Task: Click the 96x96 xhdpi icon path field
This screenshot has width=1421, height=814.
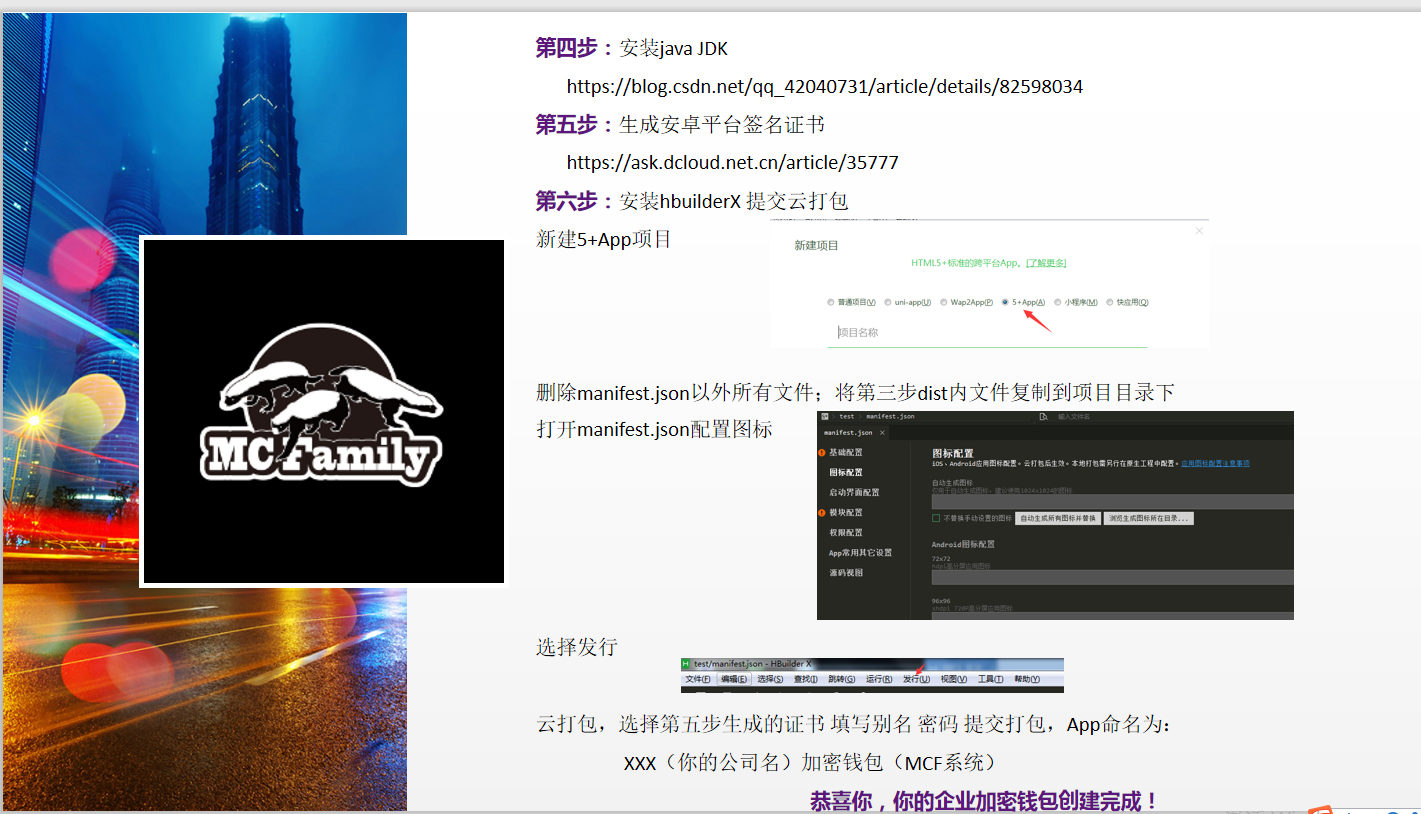Action: [1113, 615]
